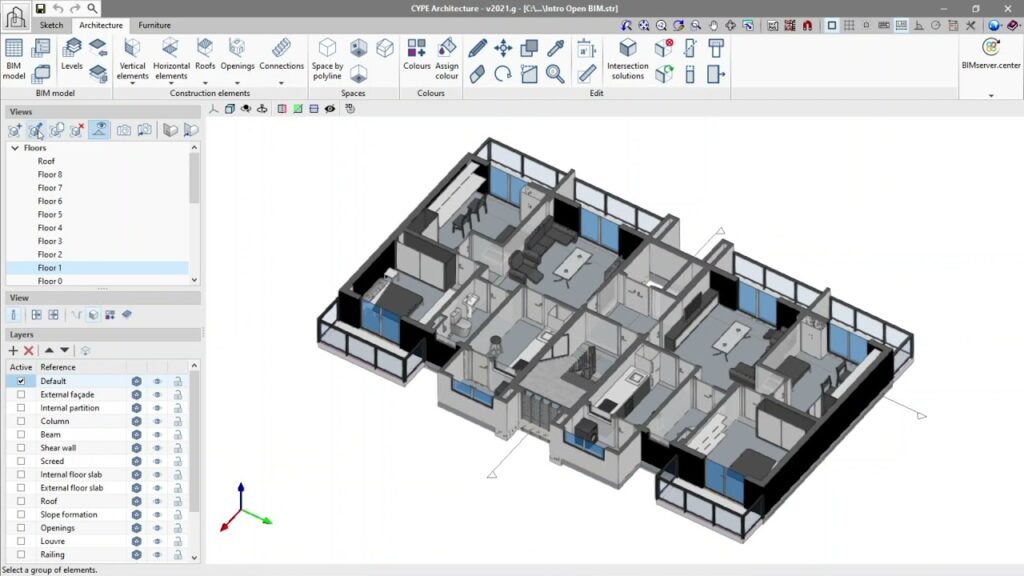Screen dimensions: 1024x576
Task: Open Intersection solutions
Action: [x=628, y=59]
